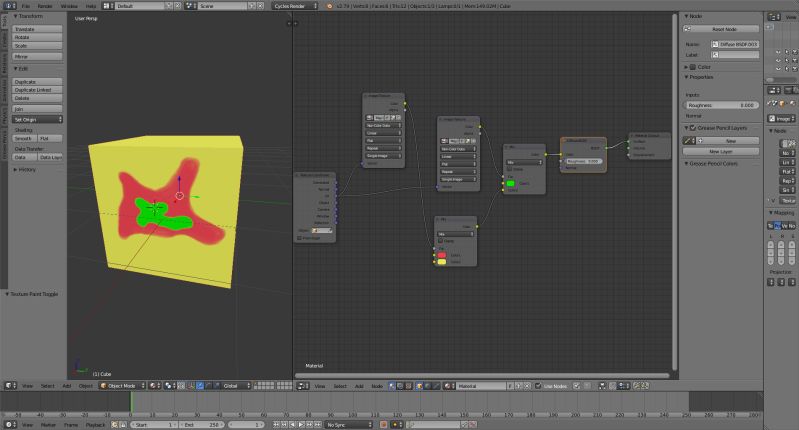Toggle the preview range icon in timeline

(115, 424)
